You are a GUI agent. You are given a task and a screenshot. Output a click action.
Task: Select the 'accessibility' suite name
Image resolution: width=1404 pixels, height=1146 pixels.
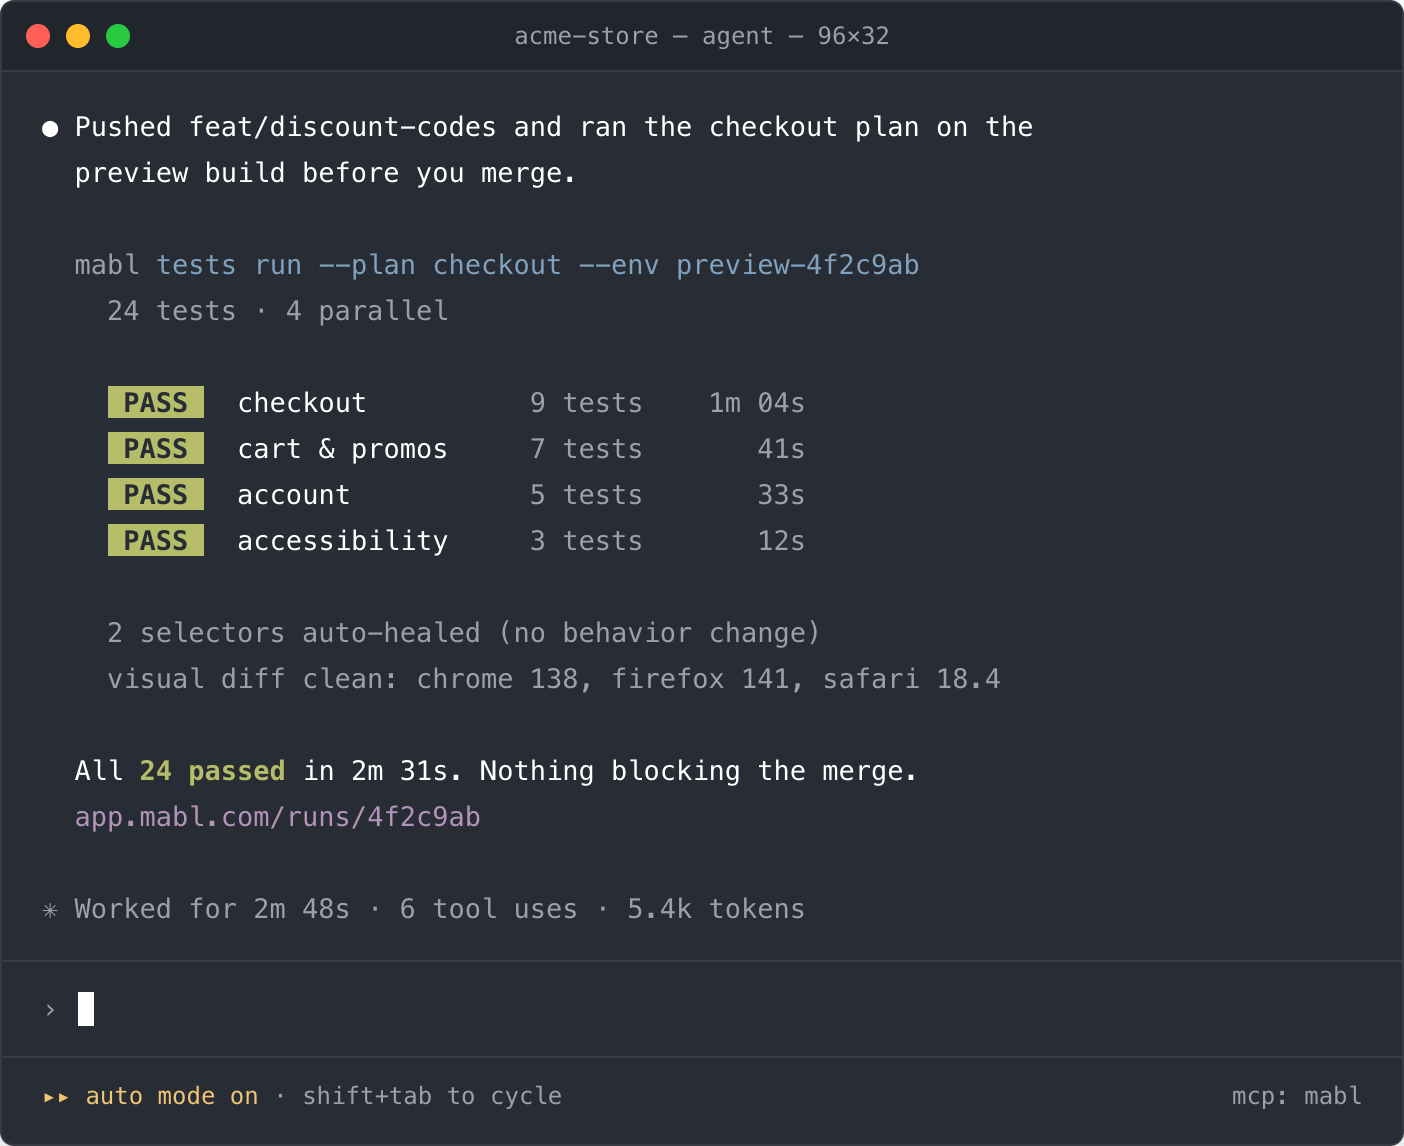pos(342,541)
